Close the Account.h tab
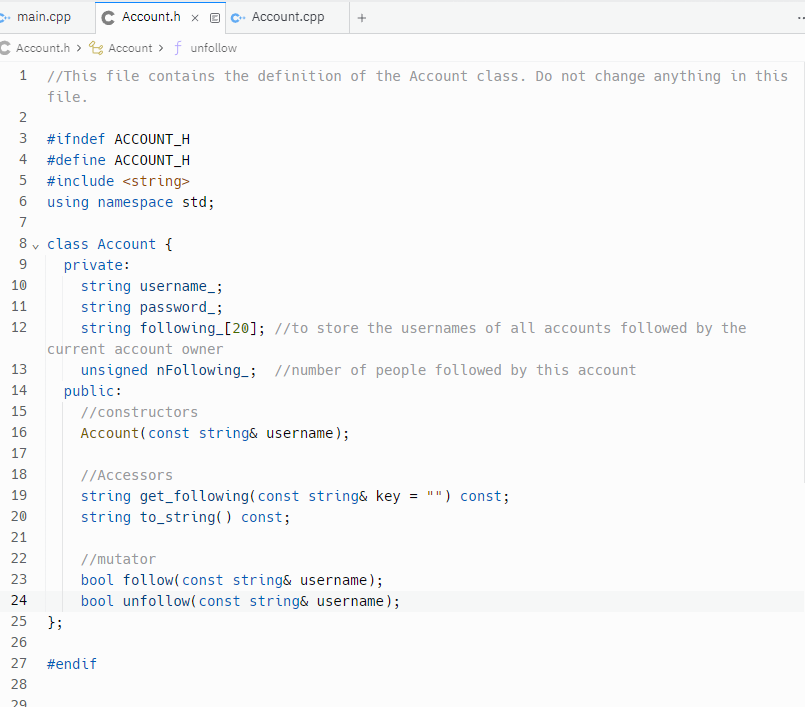Viewport: 805px width, 707px height. pos(194,16)
